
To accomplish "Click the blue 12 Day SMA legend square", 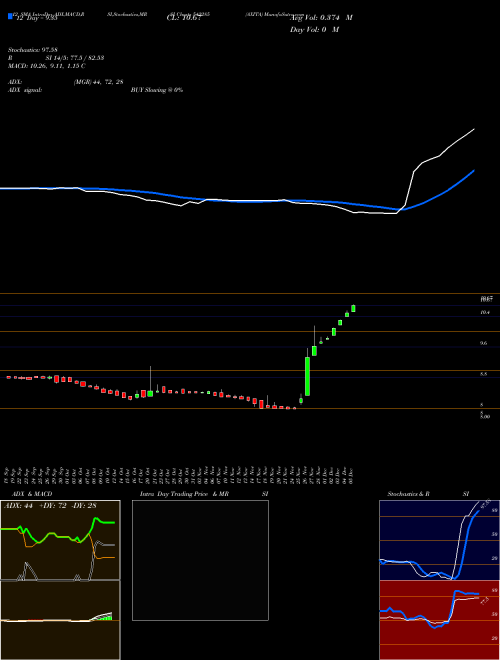I will 10,16.
